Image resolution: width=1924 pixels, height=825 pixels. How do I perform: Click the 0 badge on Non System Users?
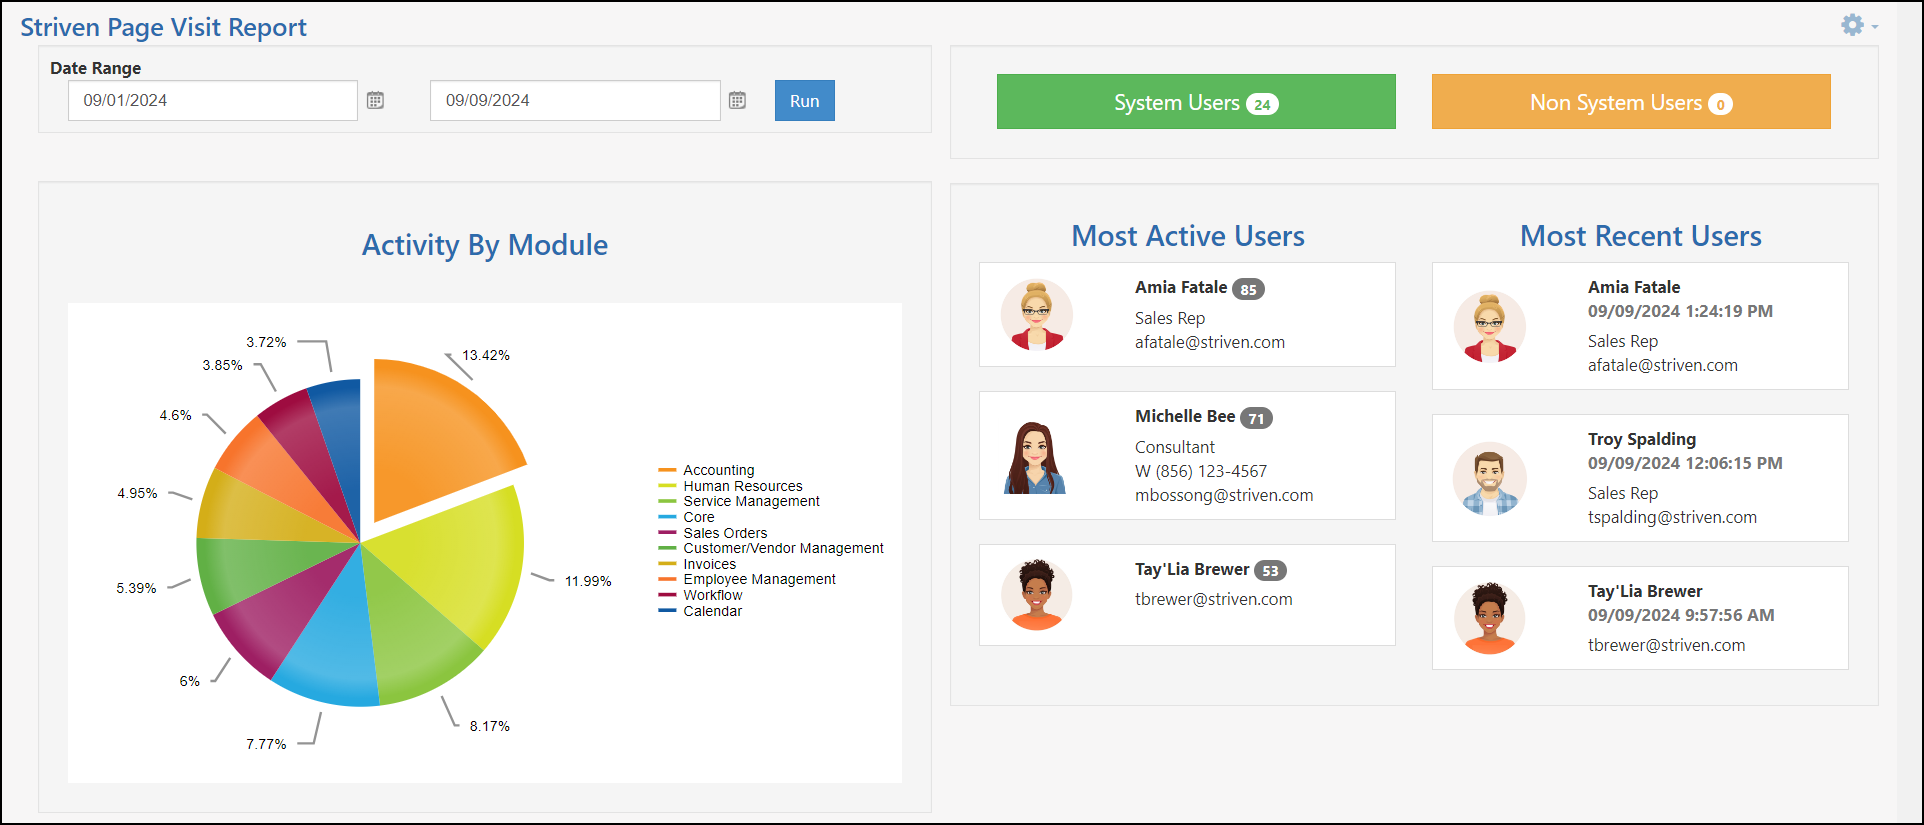click(1720, 104)
